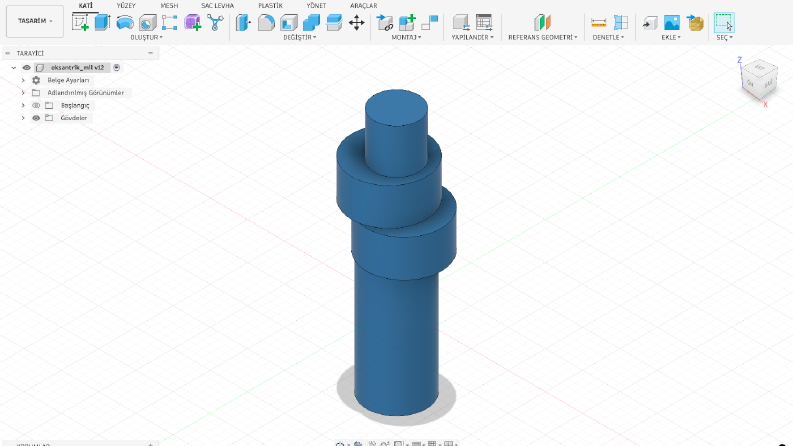Click the Insert Mesh icon in Ekle

695,22
